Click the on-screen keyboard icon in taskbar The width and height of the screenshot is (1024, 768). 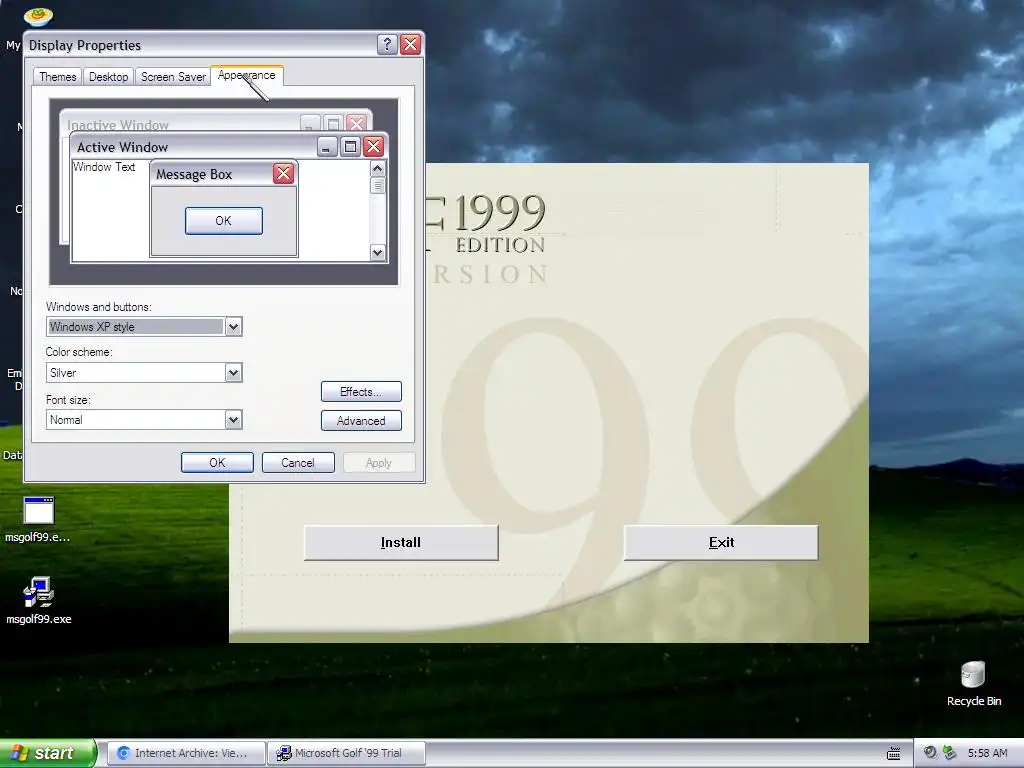point(893,754)
